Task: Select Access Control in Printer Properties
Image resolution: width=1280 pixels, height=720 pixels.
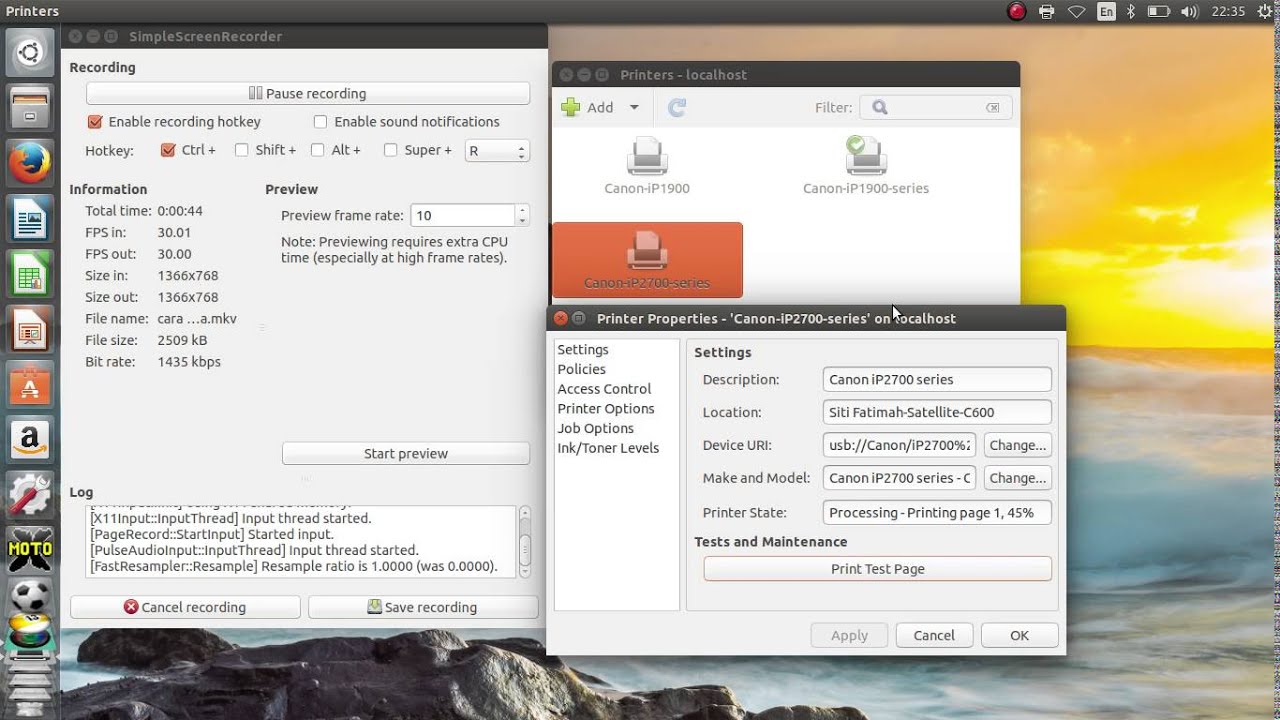Action: [604, 389]
